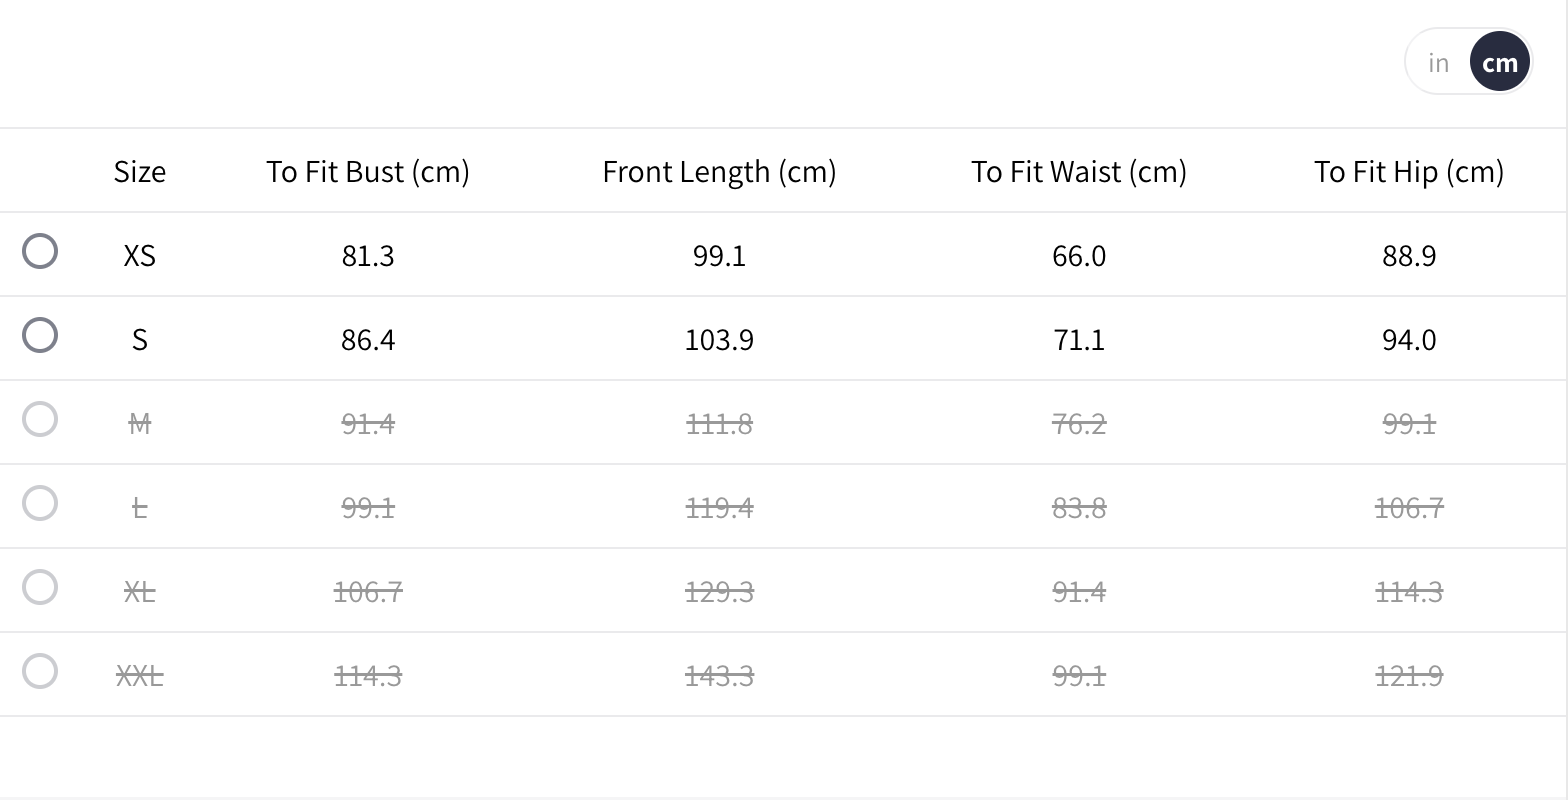Click the struck-through XXL size label
This screenshot has height=800, width=1568.
coord(140,676)
